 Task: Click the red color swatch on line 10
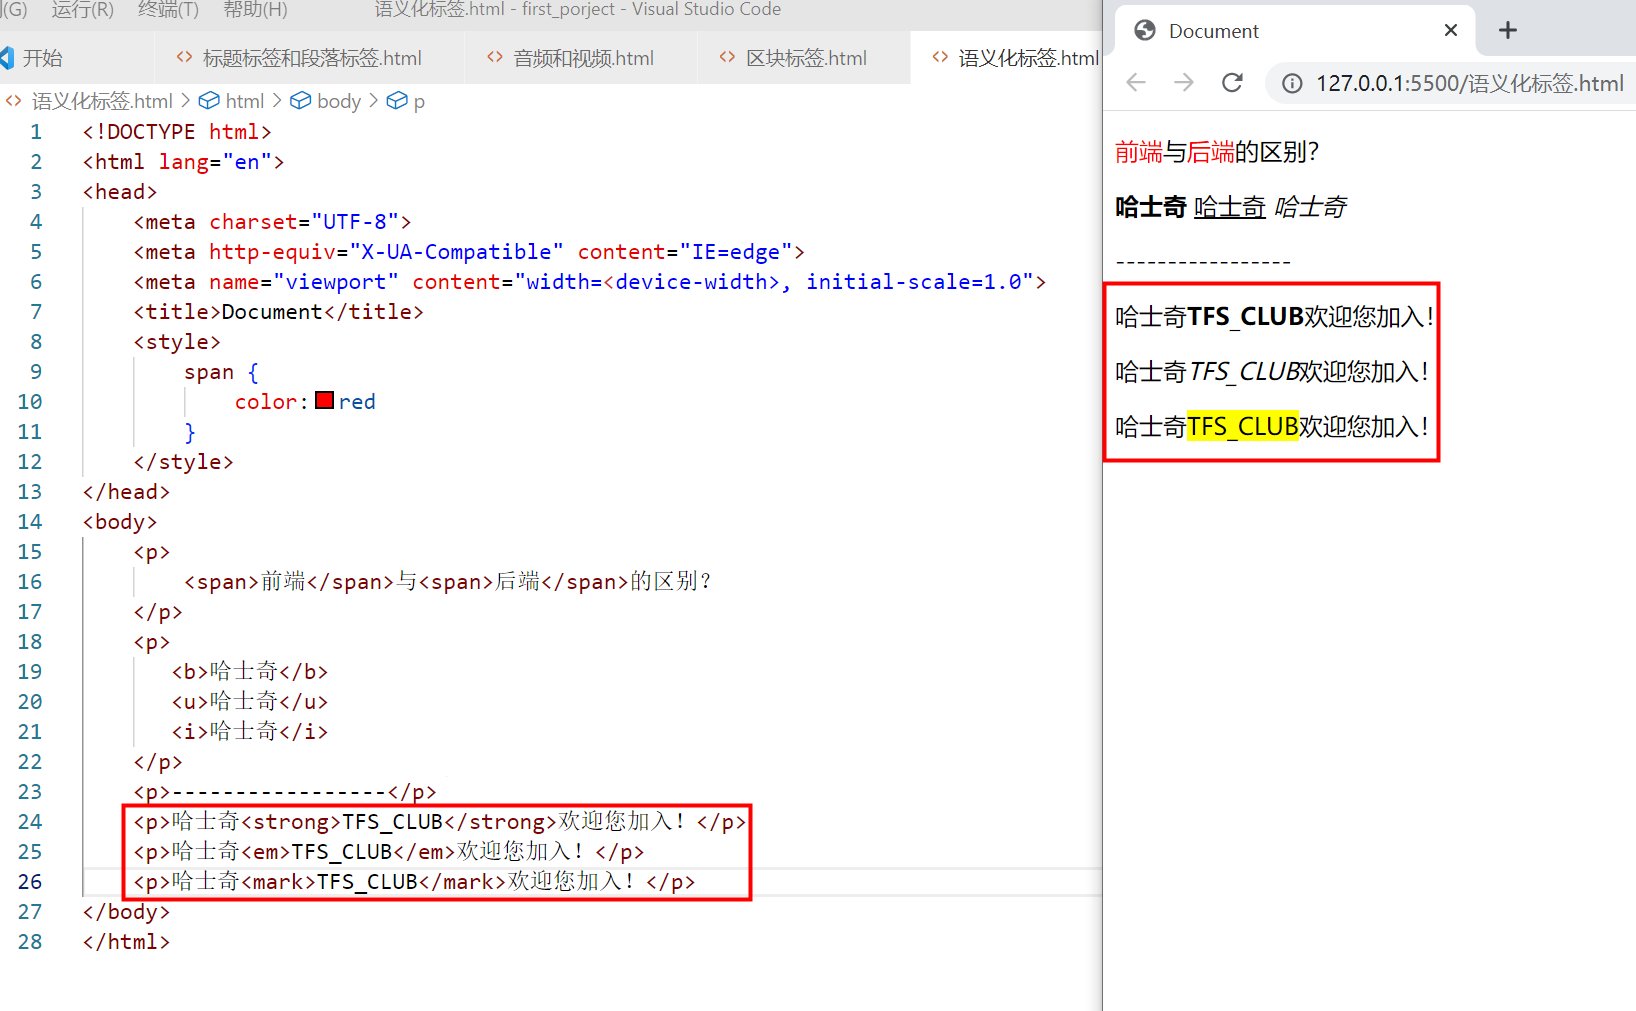[324, 401]
